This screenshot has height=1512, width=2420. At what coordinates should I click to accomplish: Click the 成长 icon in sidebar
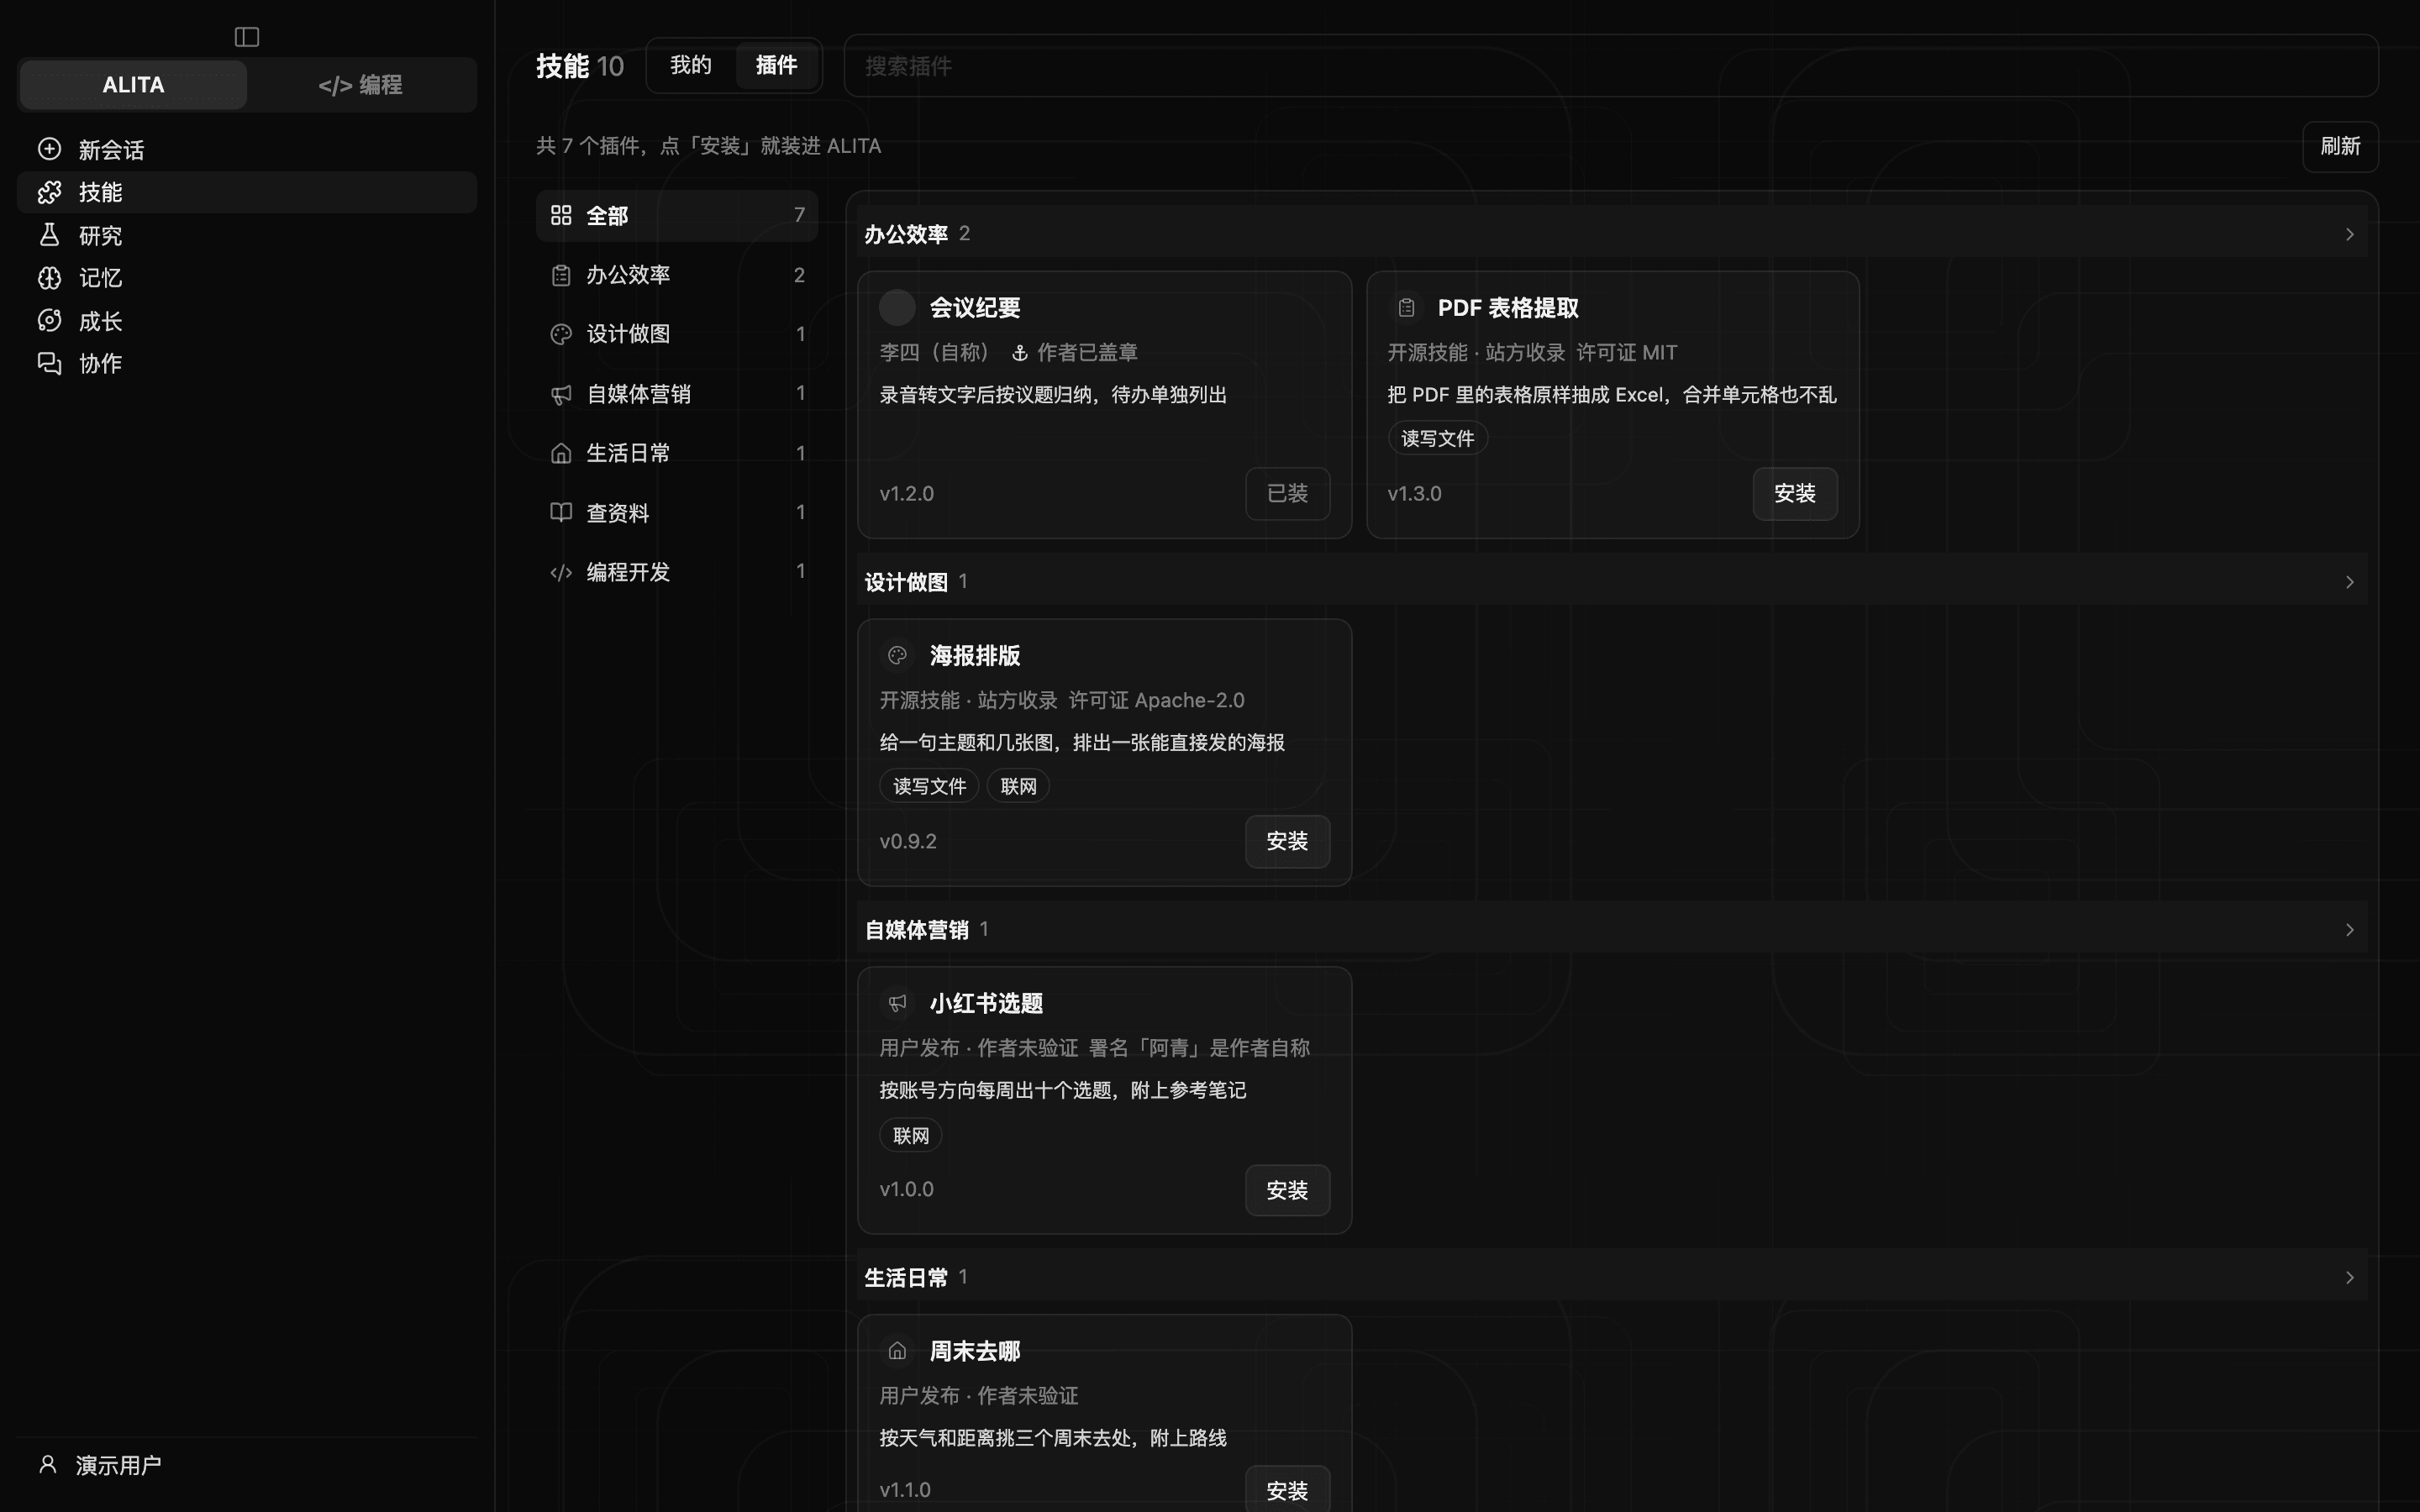[x=49, y=320]
